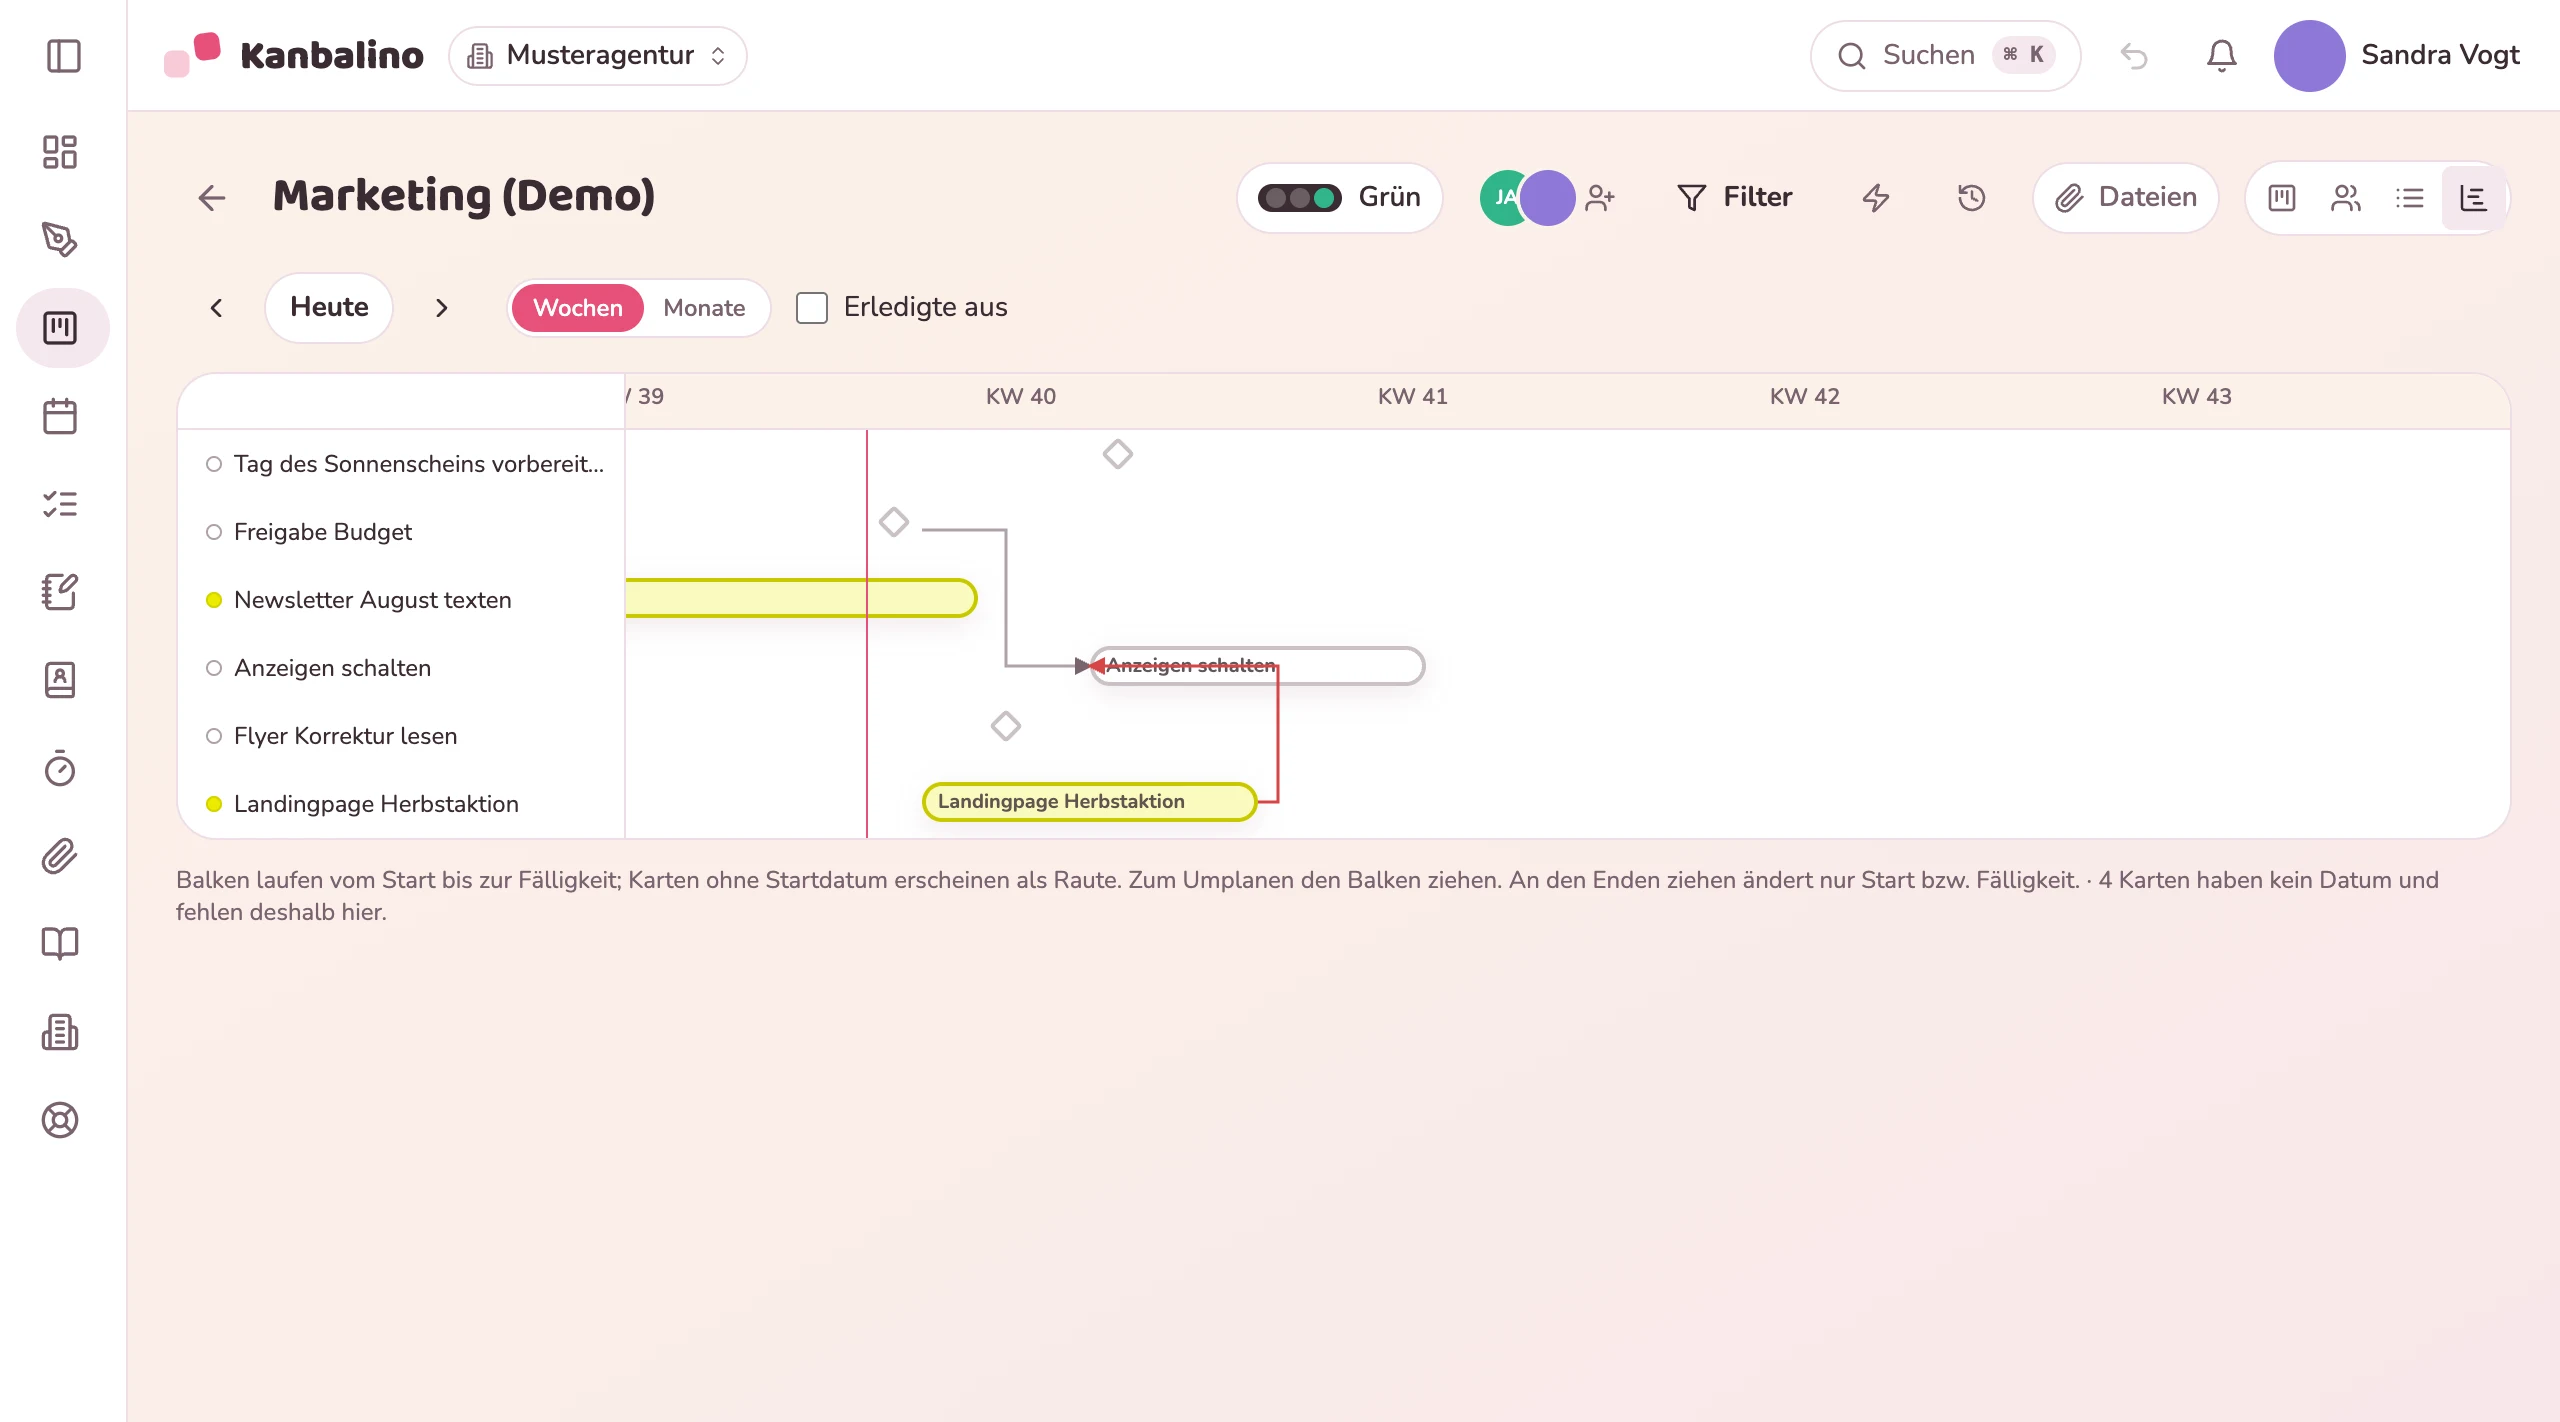2560x1422 pixels.
Task: Open the calendar icon in sidebar
Action: click(60, 416)
